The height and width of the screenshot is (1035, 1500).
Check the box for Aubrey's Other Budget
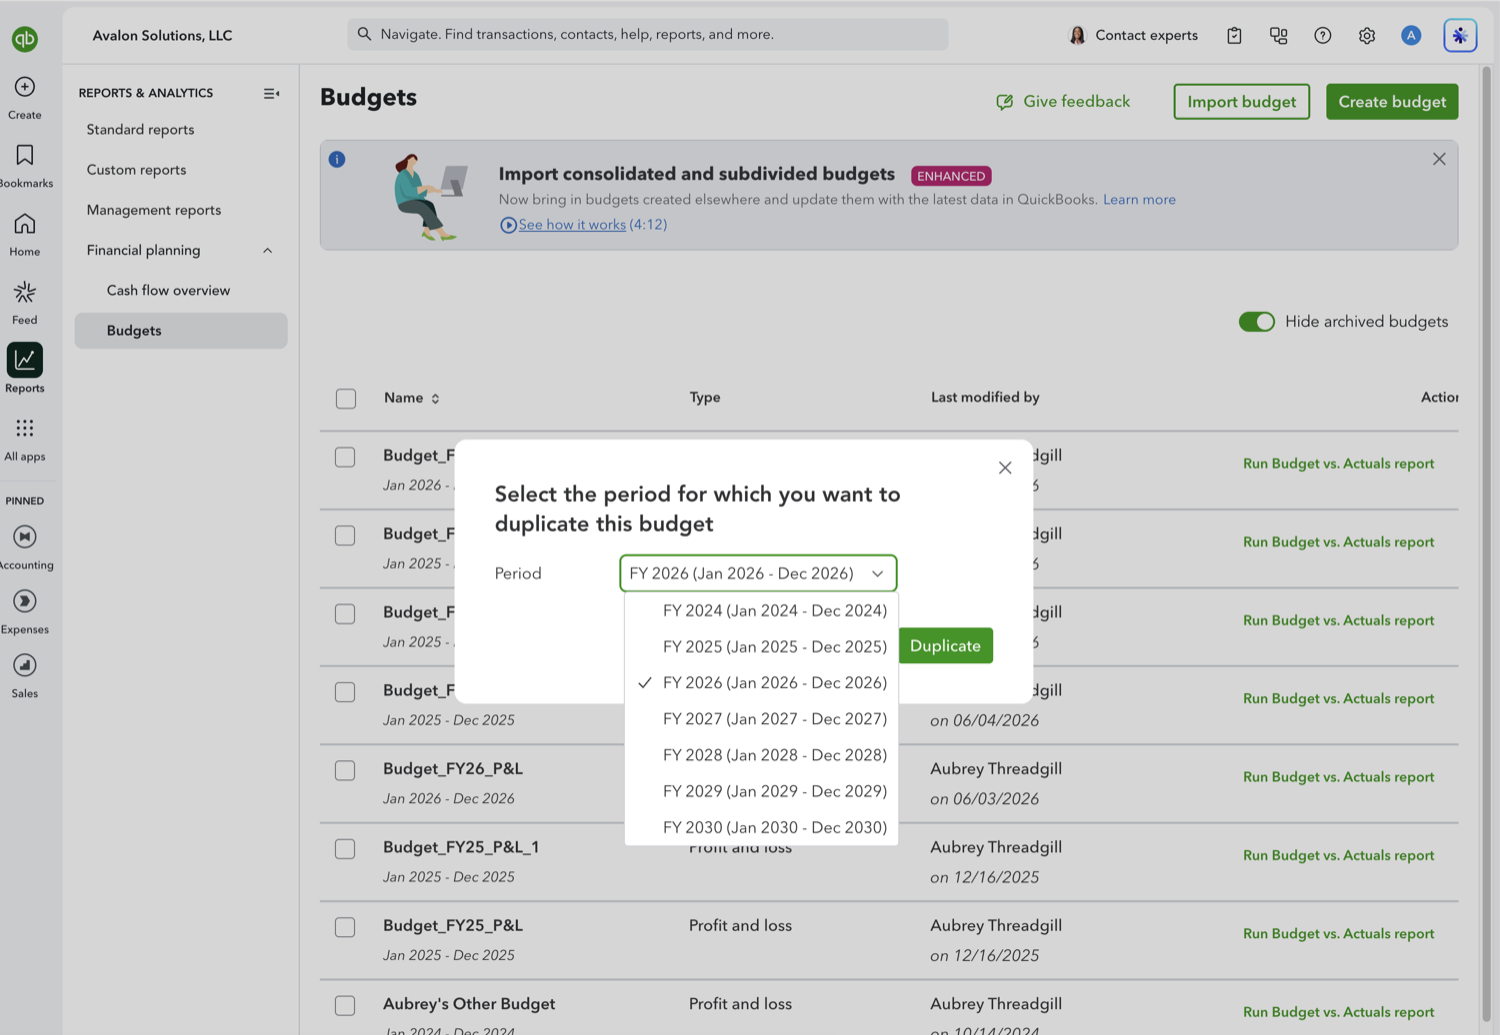coord(345,1005)
